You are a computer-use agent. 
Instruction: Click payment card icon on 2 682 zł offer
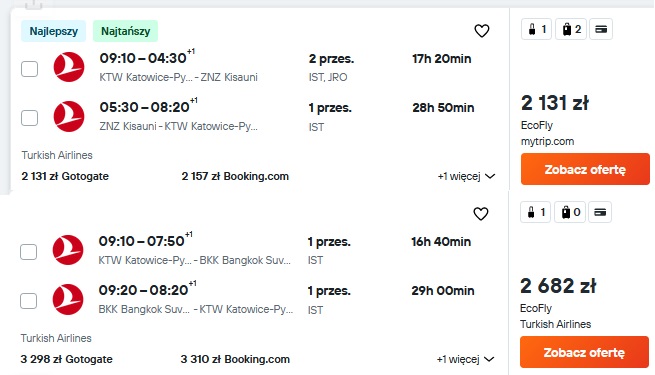(600, 212)
